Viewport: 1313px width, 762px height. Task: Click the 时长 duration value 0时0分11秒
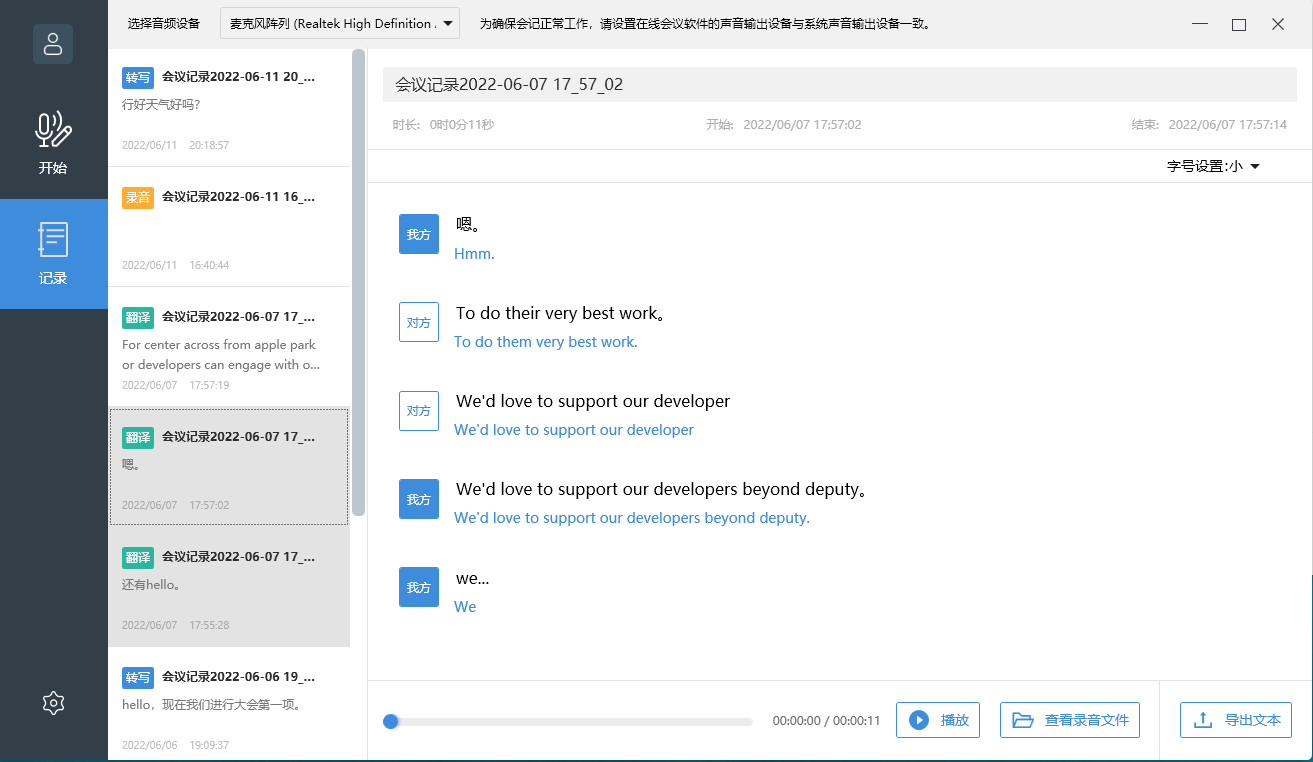click(x=462, y=125)
